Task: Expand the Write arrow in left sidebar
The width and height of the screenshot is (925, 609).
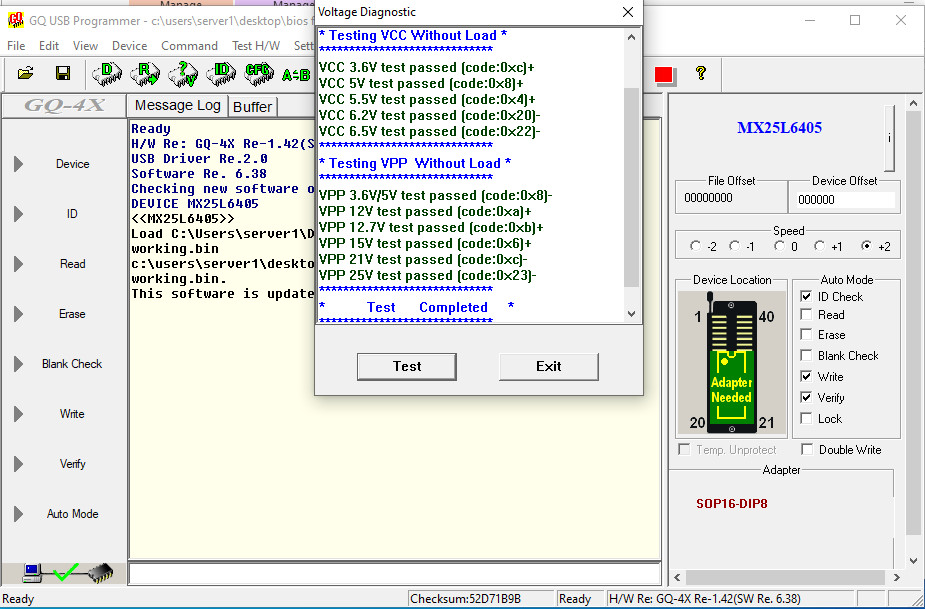Action: [x=18, y=414]
